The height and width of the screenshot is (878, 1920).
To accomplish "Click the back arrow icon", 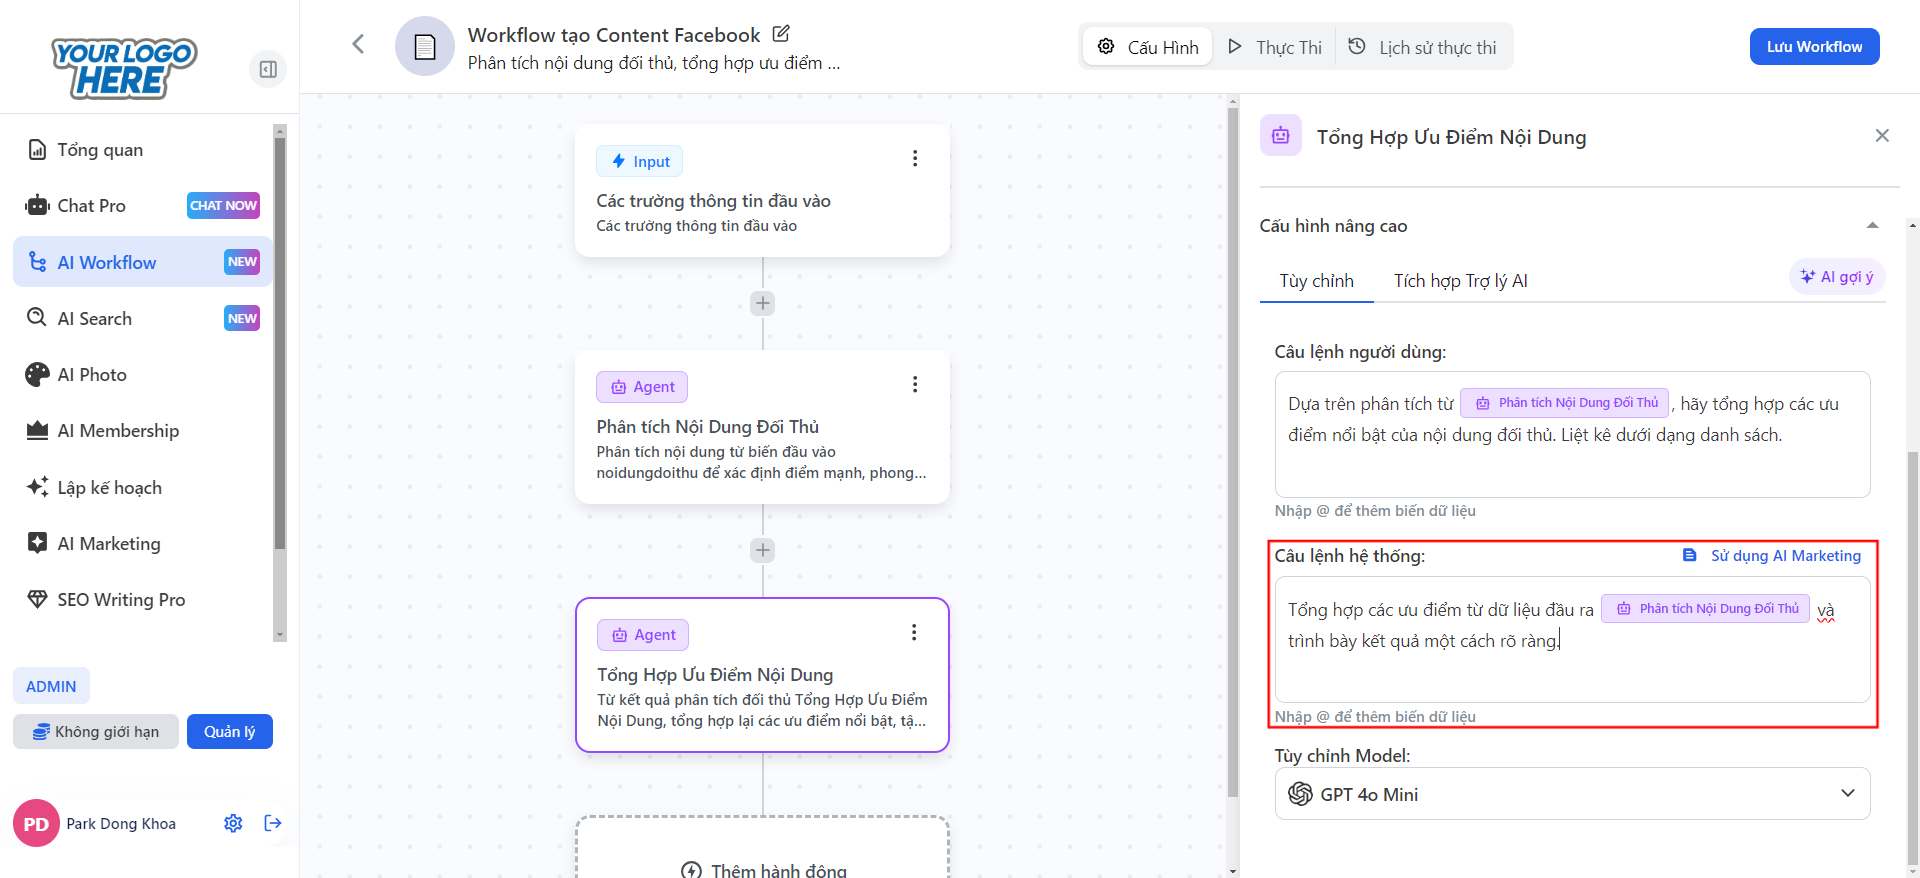I will [358, 44].
